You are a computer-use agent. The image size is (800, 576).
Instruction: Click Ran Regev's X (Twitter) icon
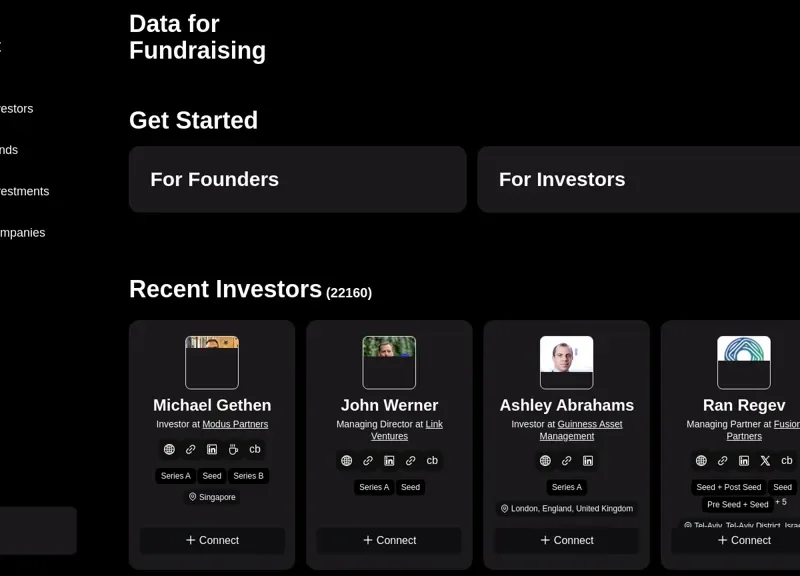765,461
